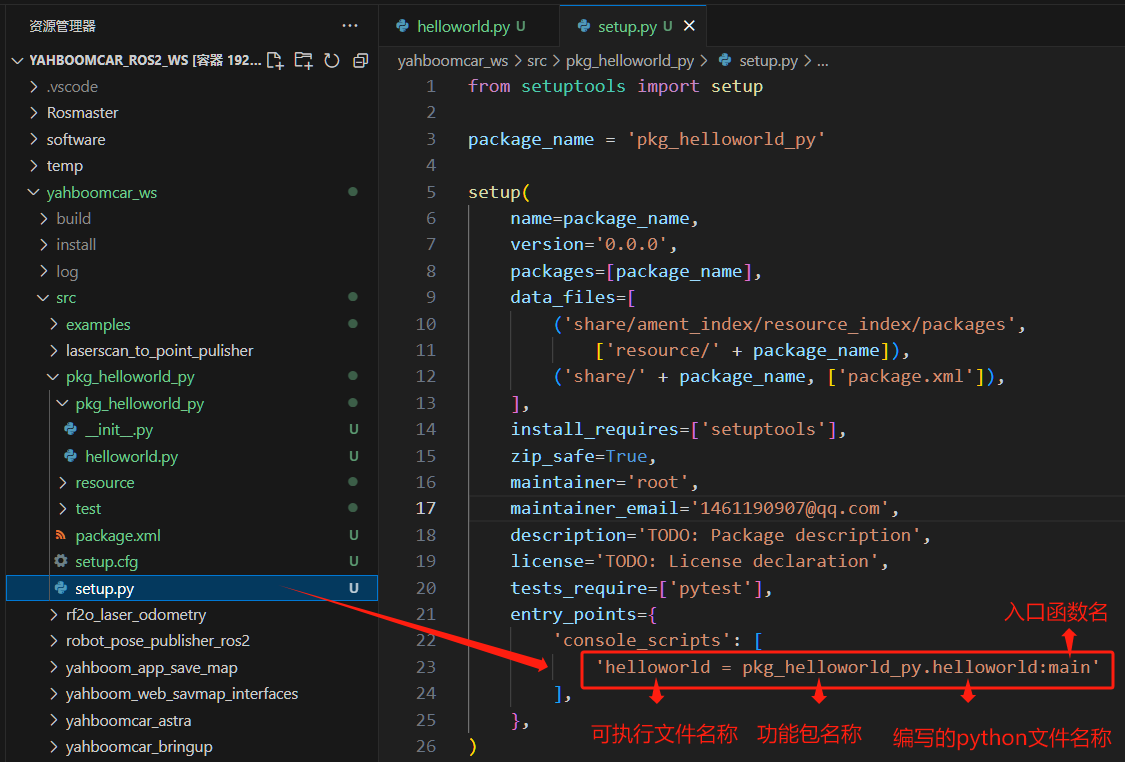Collapse all folders in explorer

click(360, 60)
